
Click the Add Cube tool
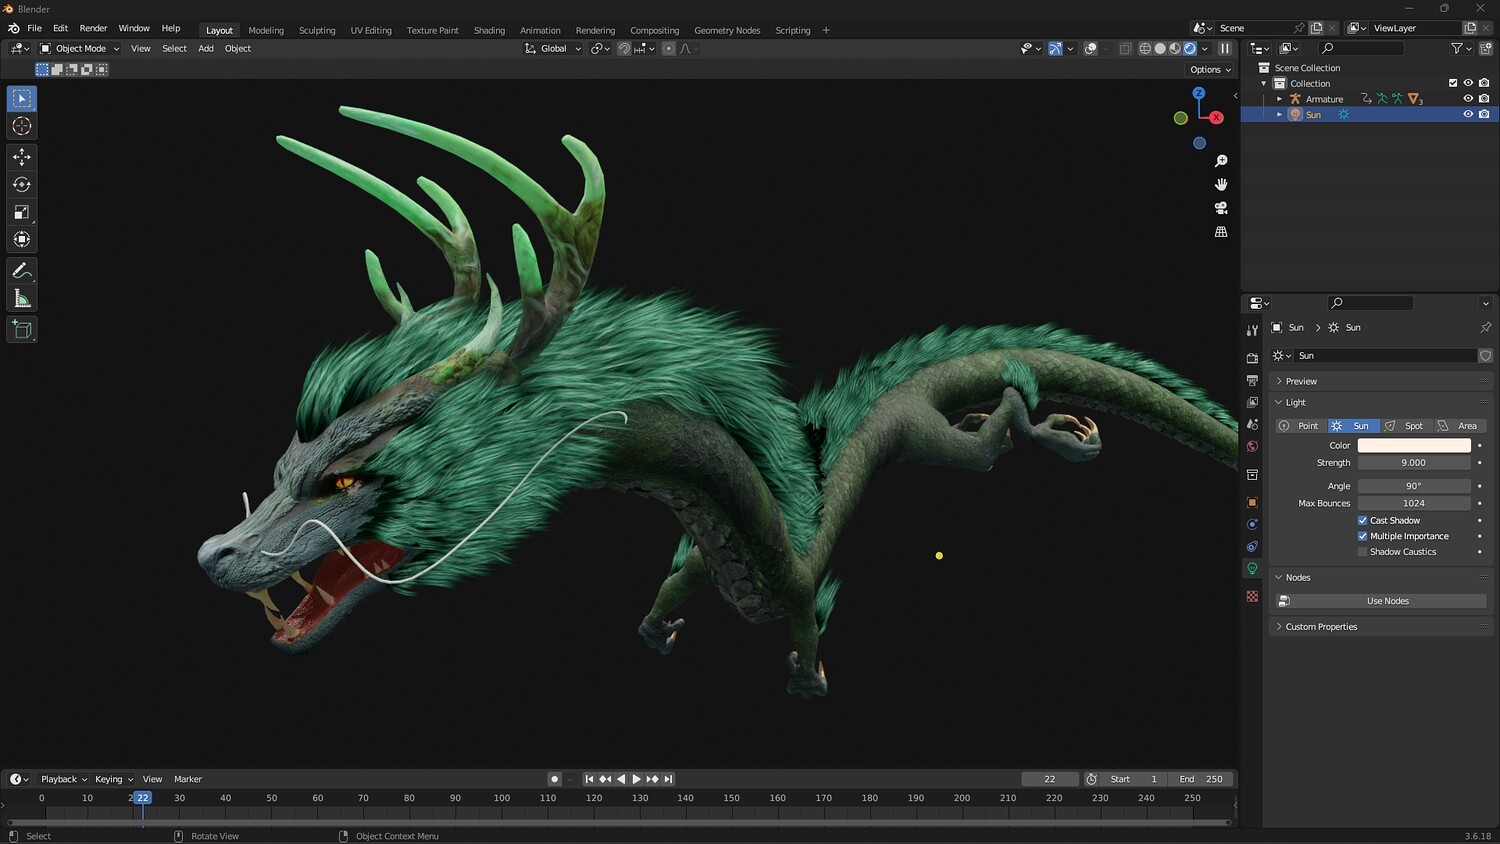pyautogui.click(x=22, y=330)
